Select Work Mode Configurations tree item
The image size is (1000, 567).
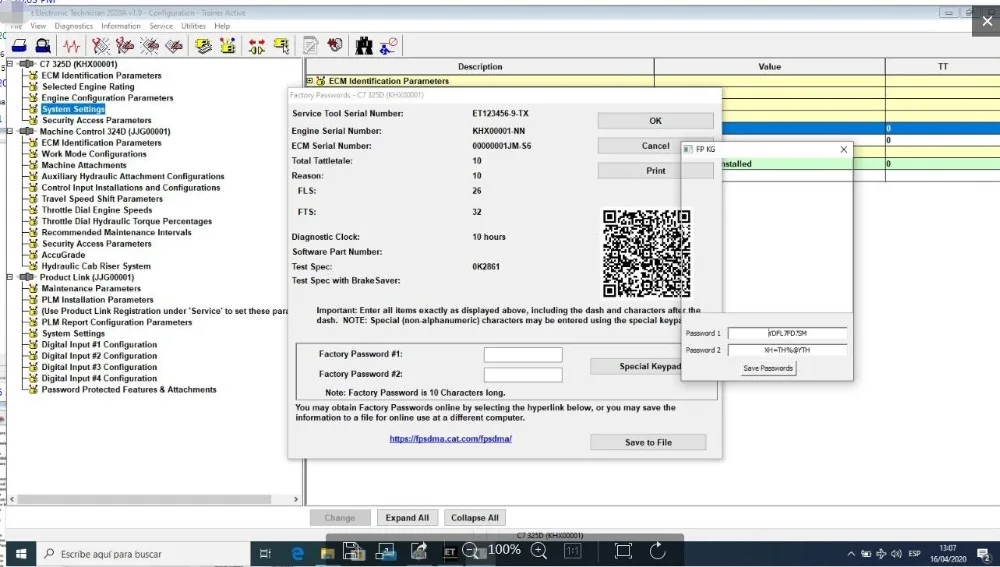coord(94,154)
